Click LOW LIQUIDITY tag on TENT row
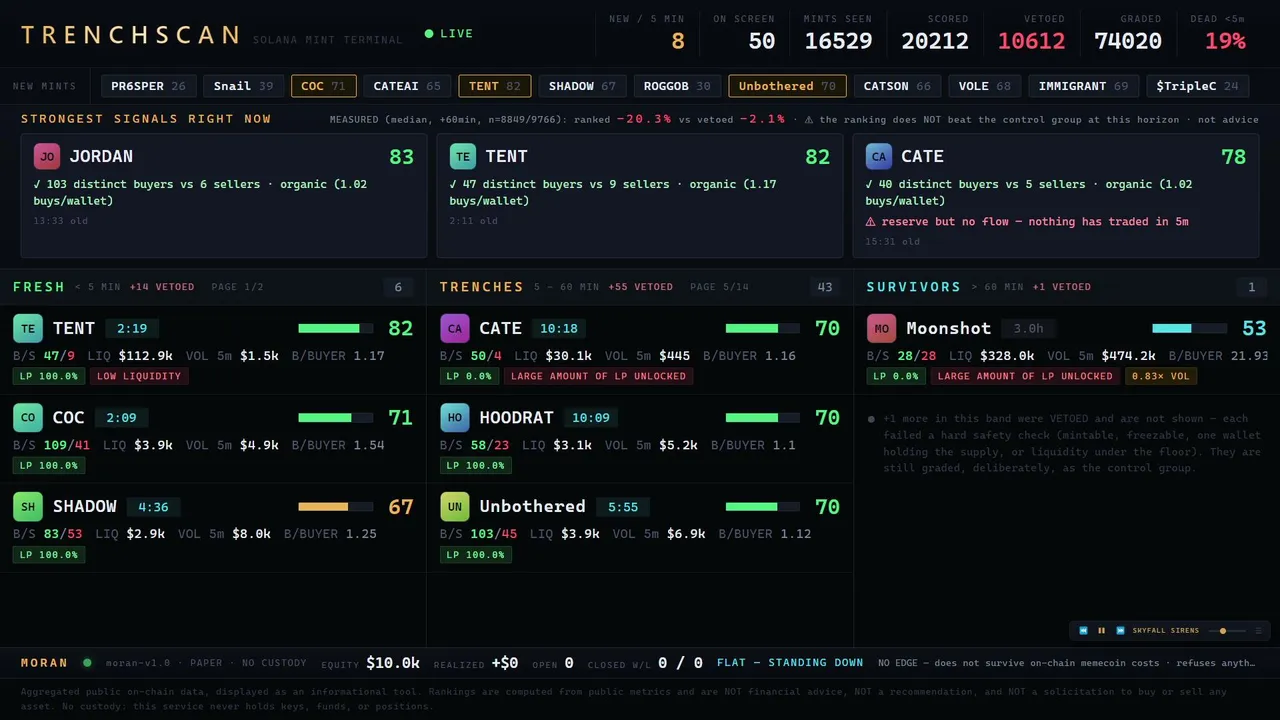Viewport: 1280px width, 720px height. pos(139,377)
